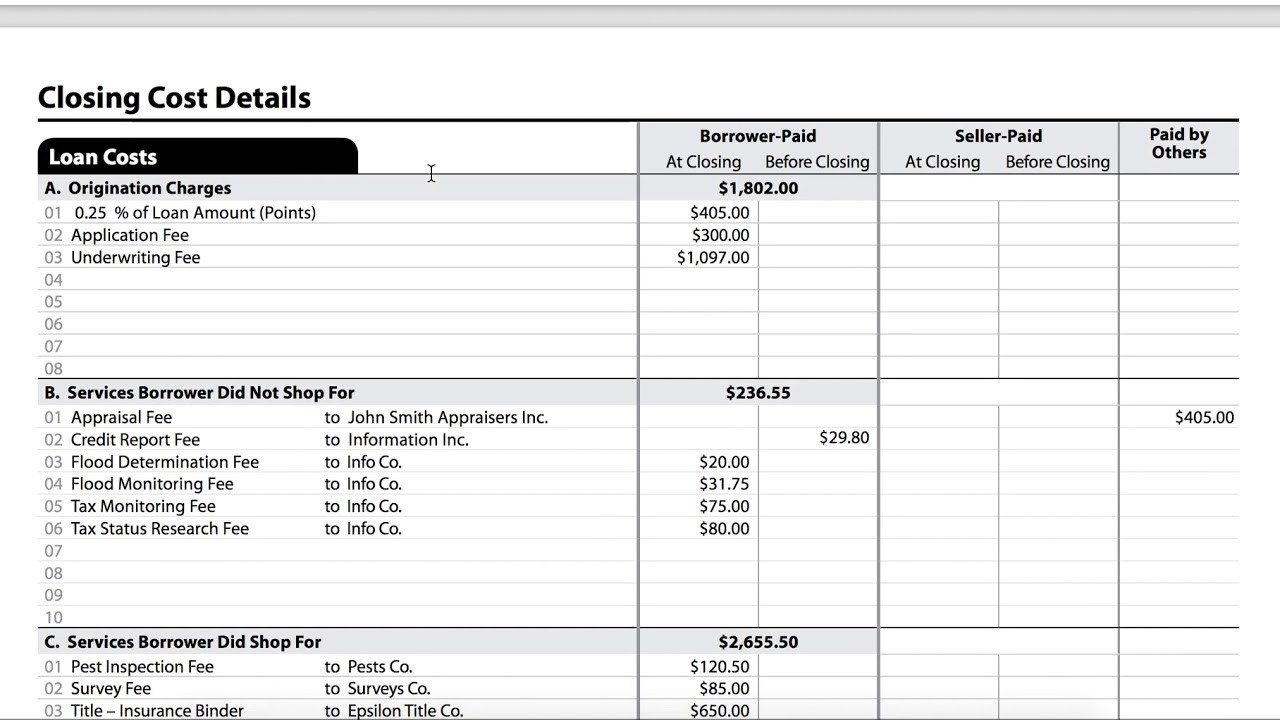This screenshot has height=720, width=1280.
Task: Click the "Closing Cost Details" heading
Action: tap(174, 98)
